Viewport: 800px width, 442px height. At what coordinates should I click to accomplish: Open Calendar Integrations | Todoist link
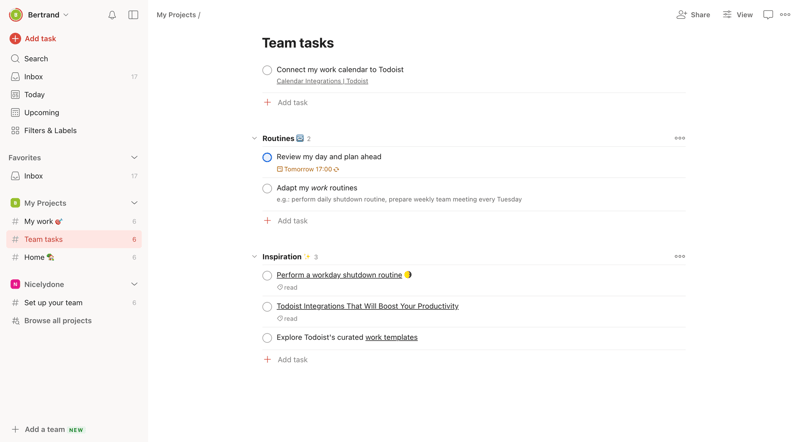322,81
